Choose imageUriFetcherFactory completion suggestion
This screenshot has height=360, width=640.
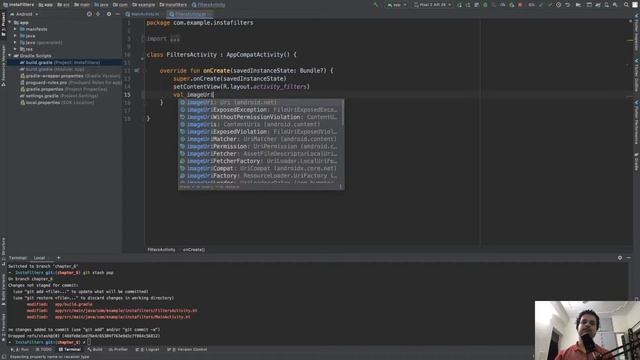point(260,161)
